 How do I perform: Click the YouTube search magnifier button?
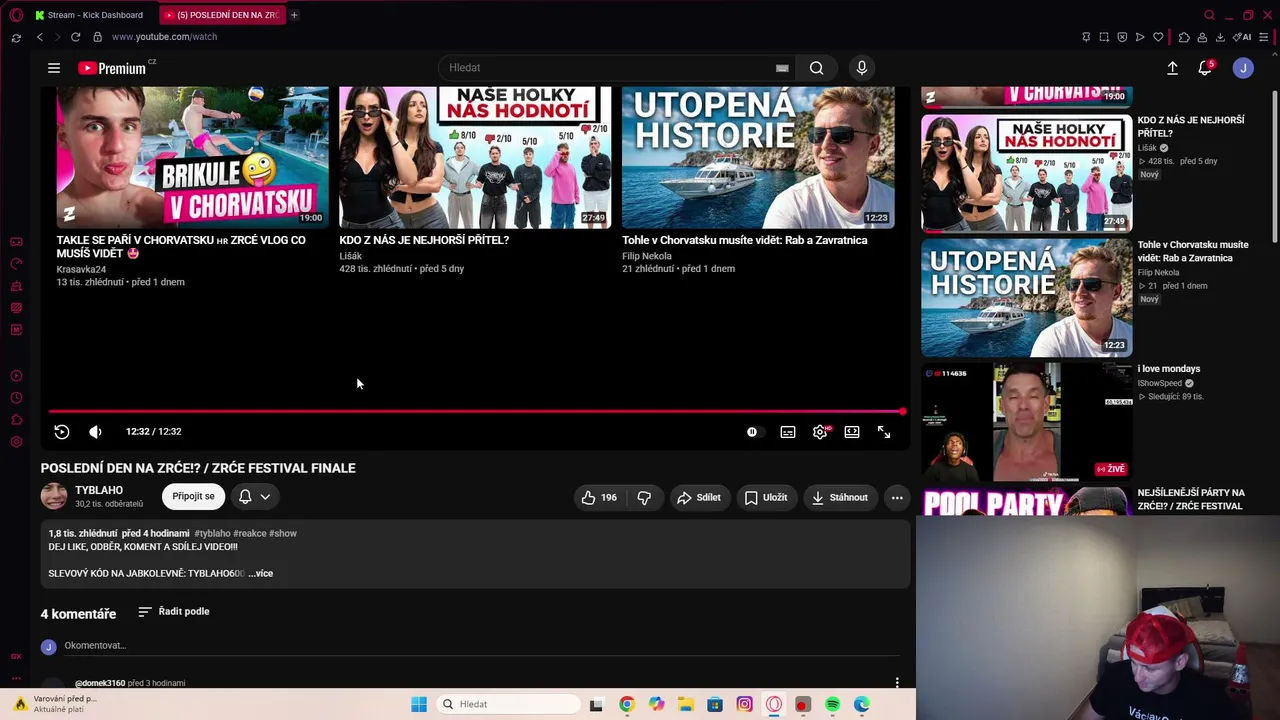pos(817,68)
